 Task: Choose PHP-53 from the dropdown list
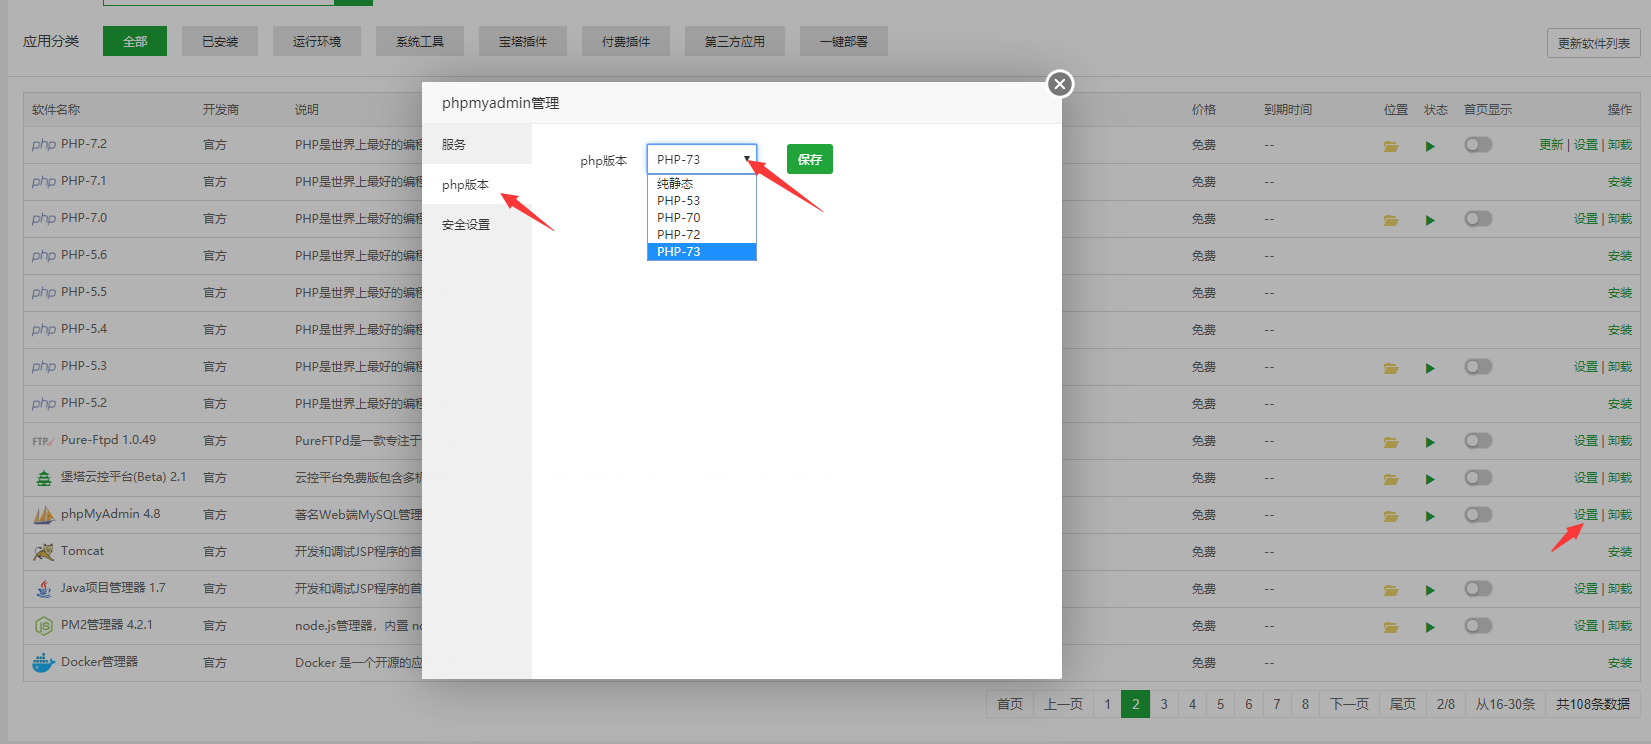pyautogui.click(x=702, y=201)
